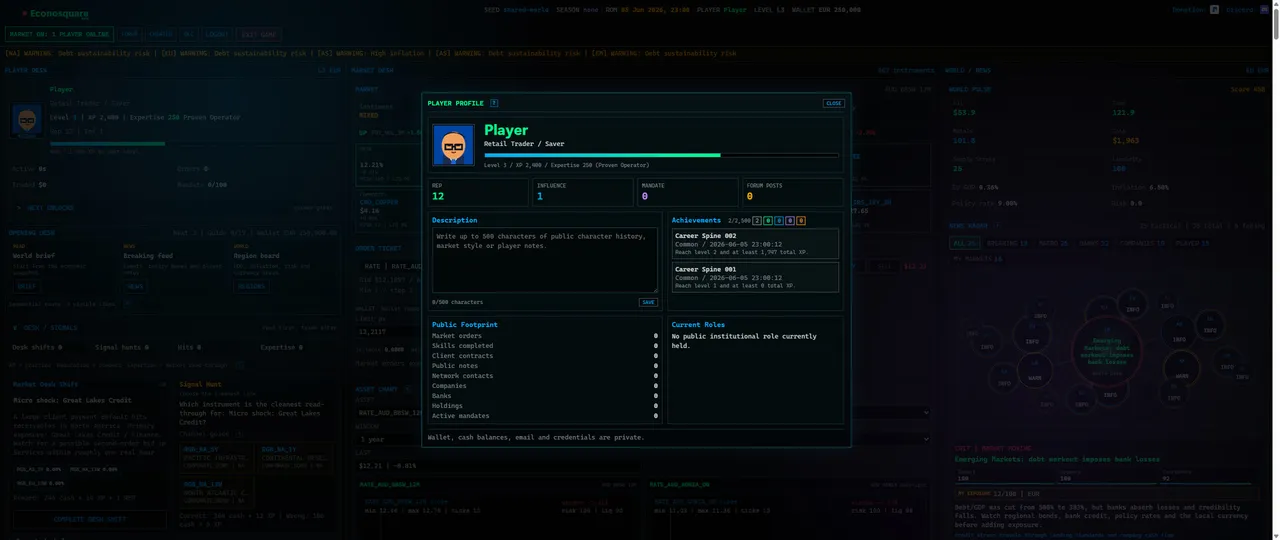Save the profile description

[x=649, y=302]
